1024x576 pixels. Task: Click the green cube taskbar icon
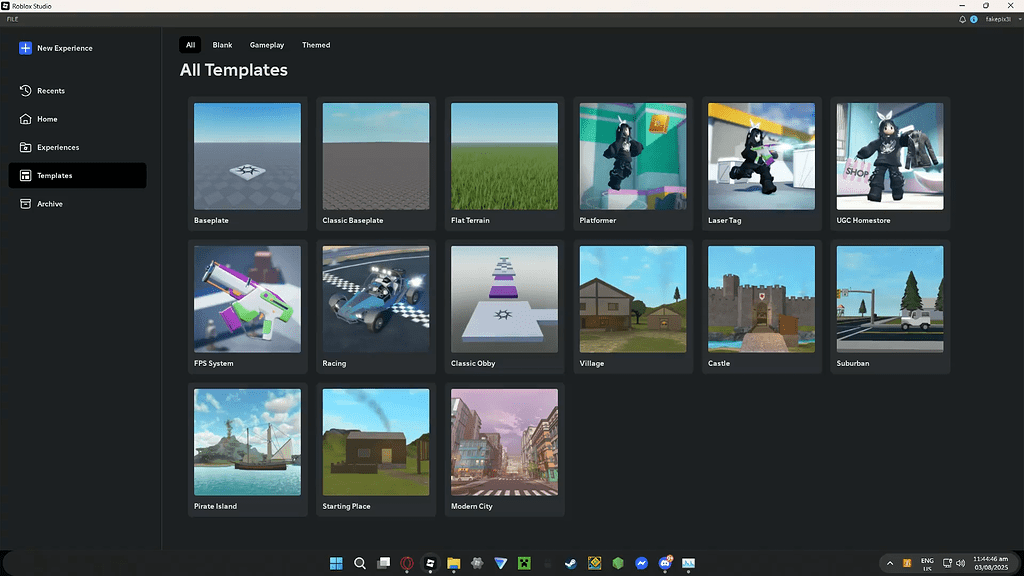(x=618, y=563)
